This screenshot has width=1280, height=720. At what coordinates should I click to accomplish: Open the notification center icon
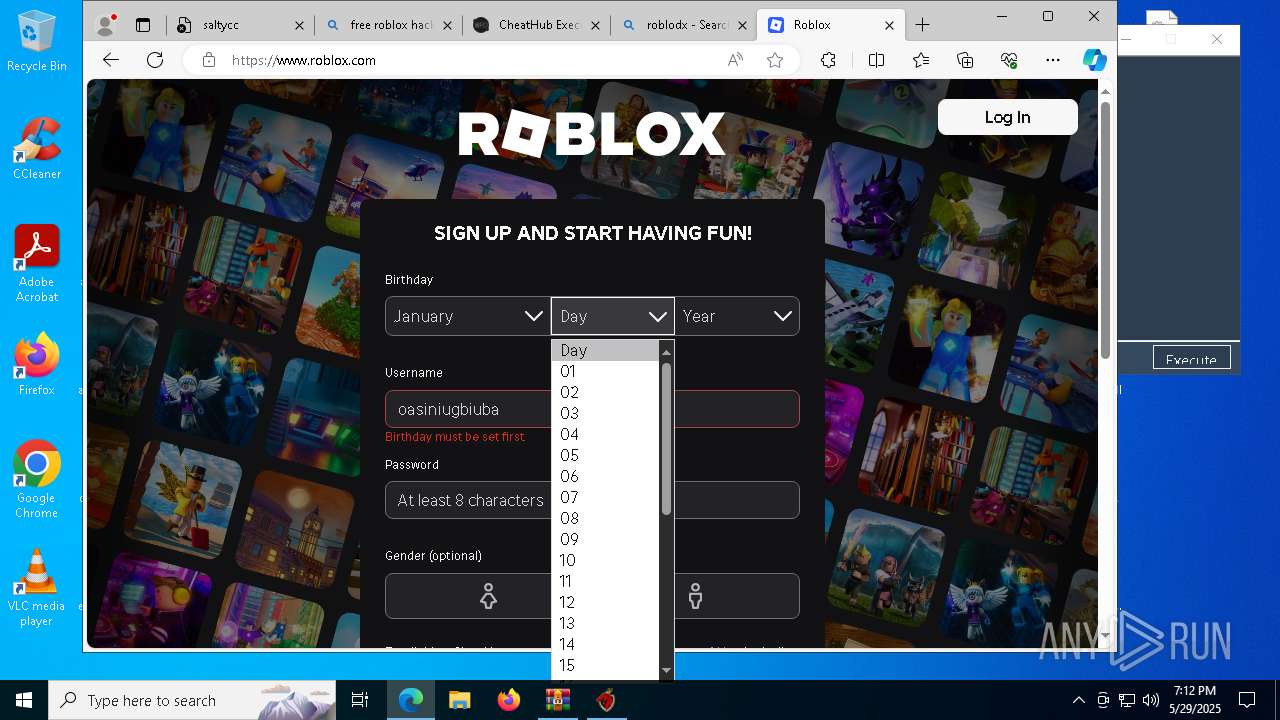click(1247, 700)
